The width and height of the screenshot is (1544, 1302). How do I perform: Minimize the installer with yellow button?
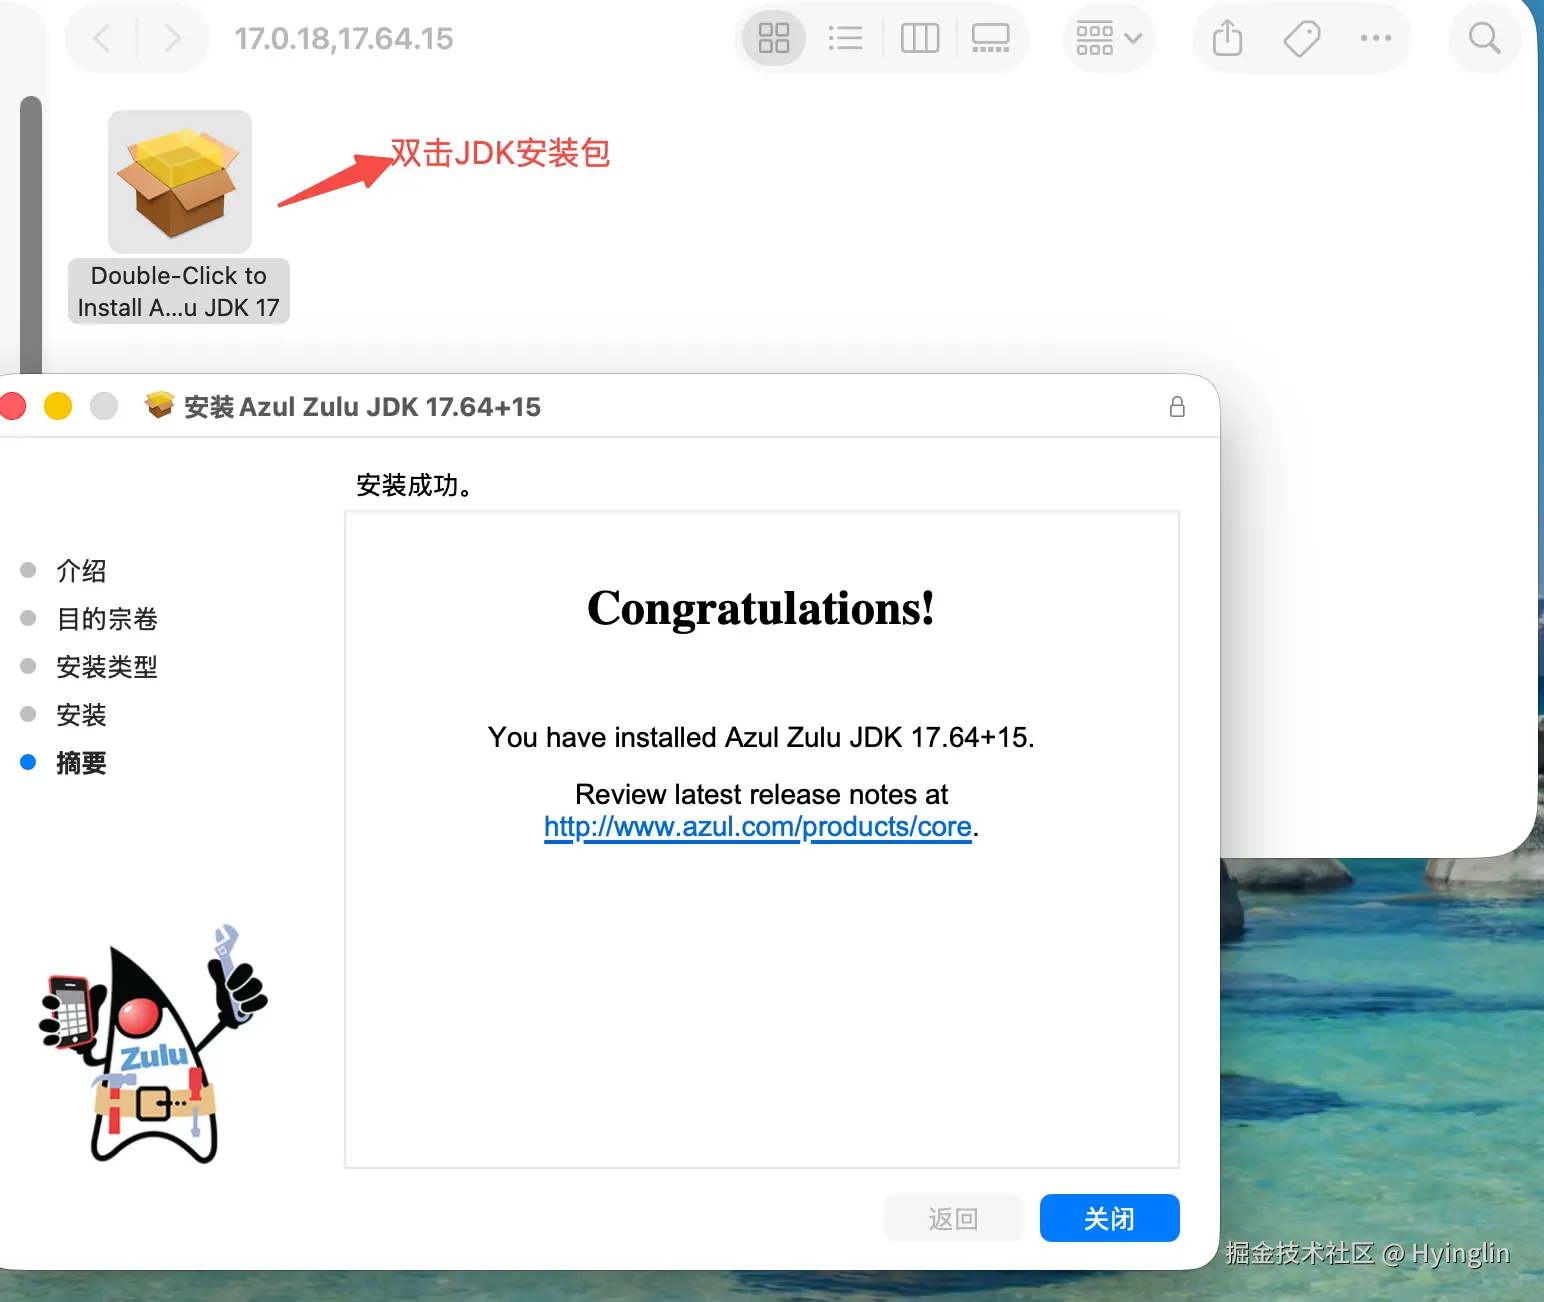(58, 406)
